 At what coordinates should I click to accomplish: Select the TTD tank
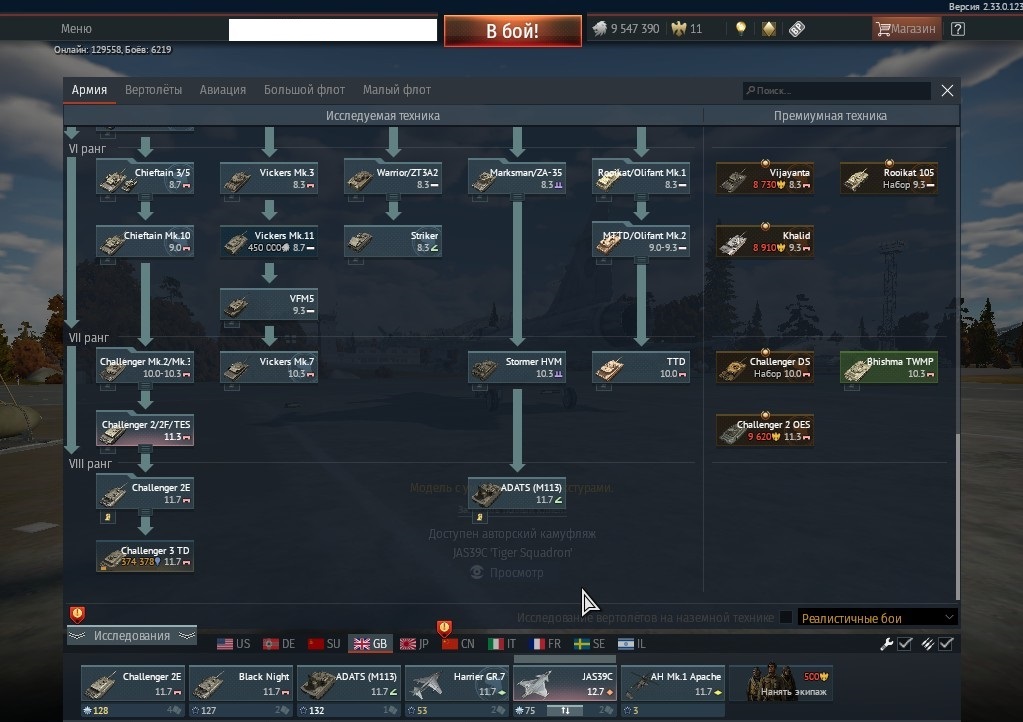pos(641,367)
